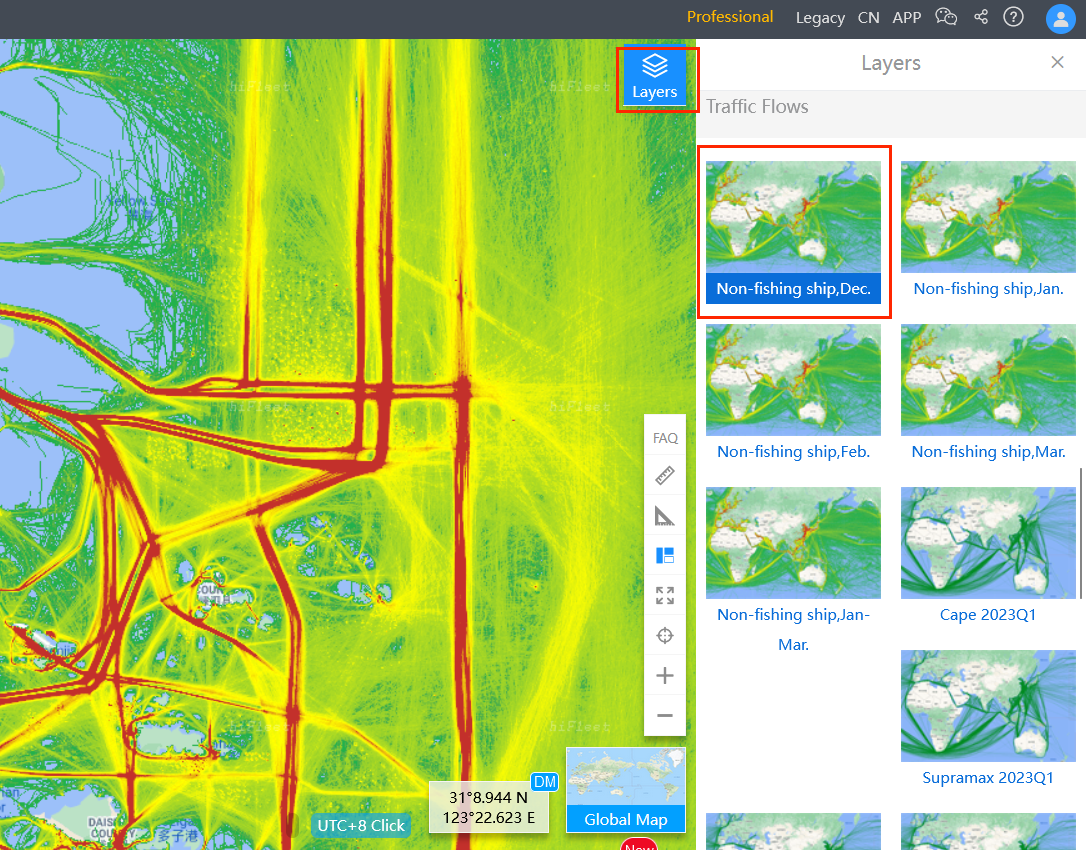This screenshot has width=1086, height=850.
Task: Click the blue panel layout icon
Action: (x=665, y=556)
